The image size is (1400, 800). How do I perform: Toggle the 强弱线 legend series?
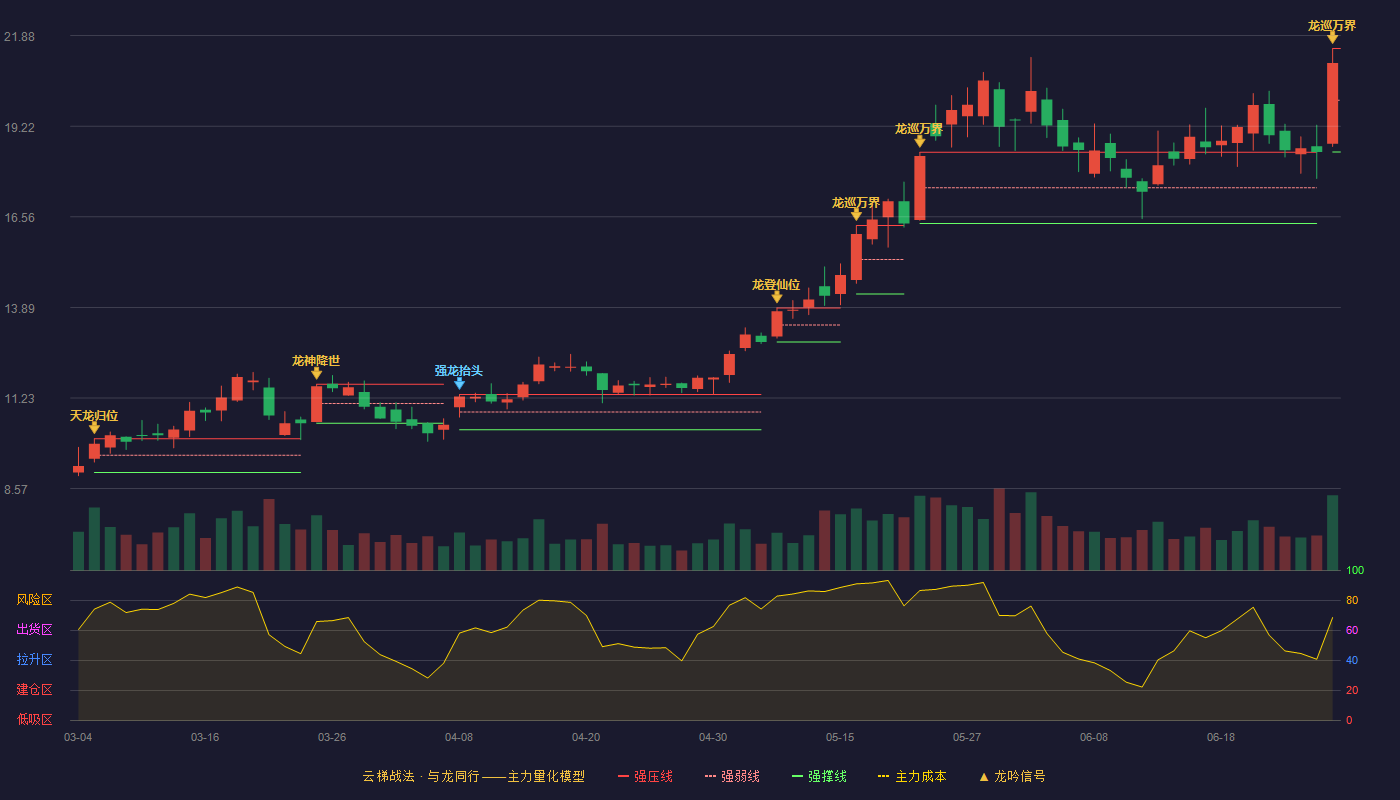(732, 776)
